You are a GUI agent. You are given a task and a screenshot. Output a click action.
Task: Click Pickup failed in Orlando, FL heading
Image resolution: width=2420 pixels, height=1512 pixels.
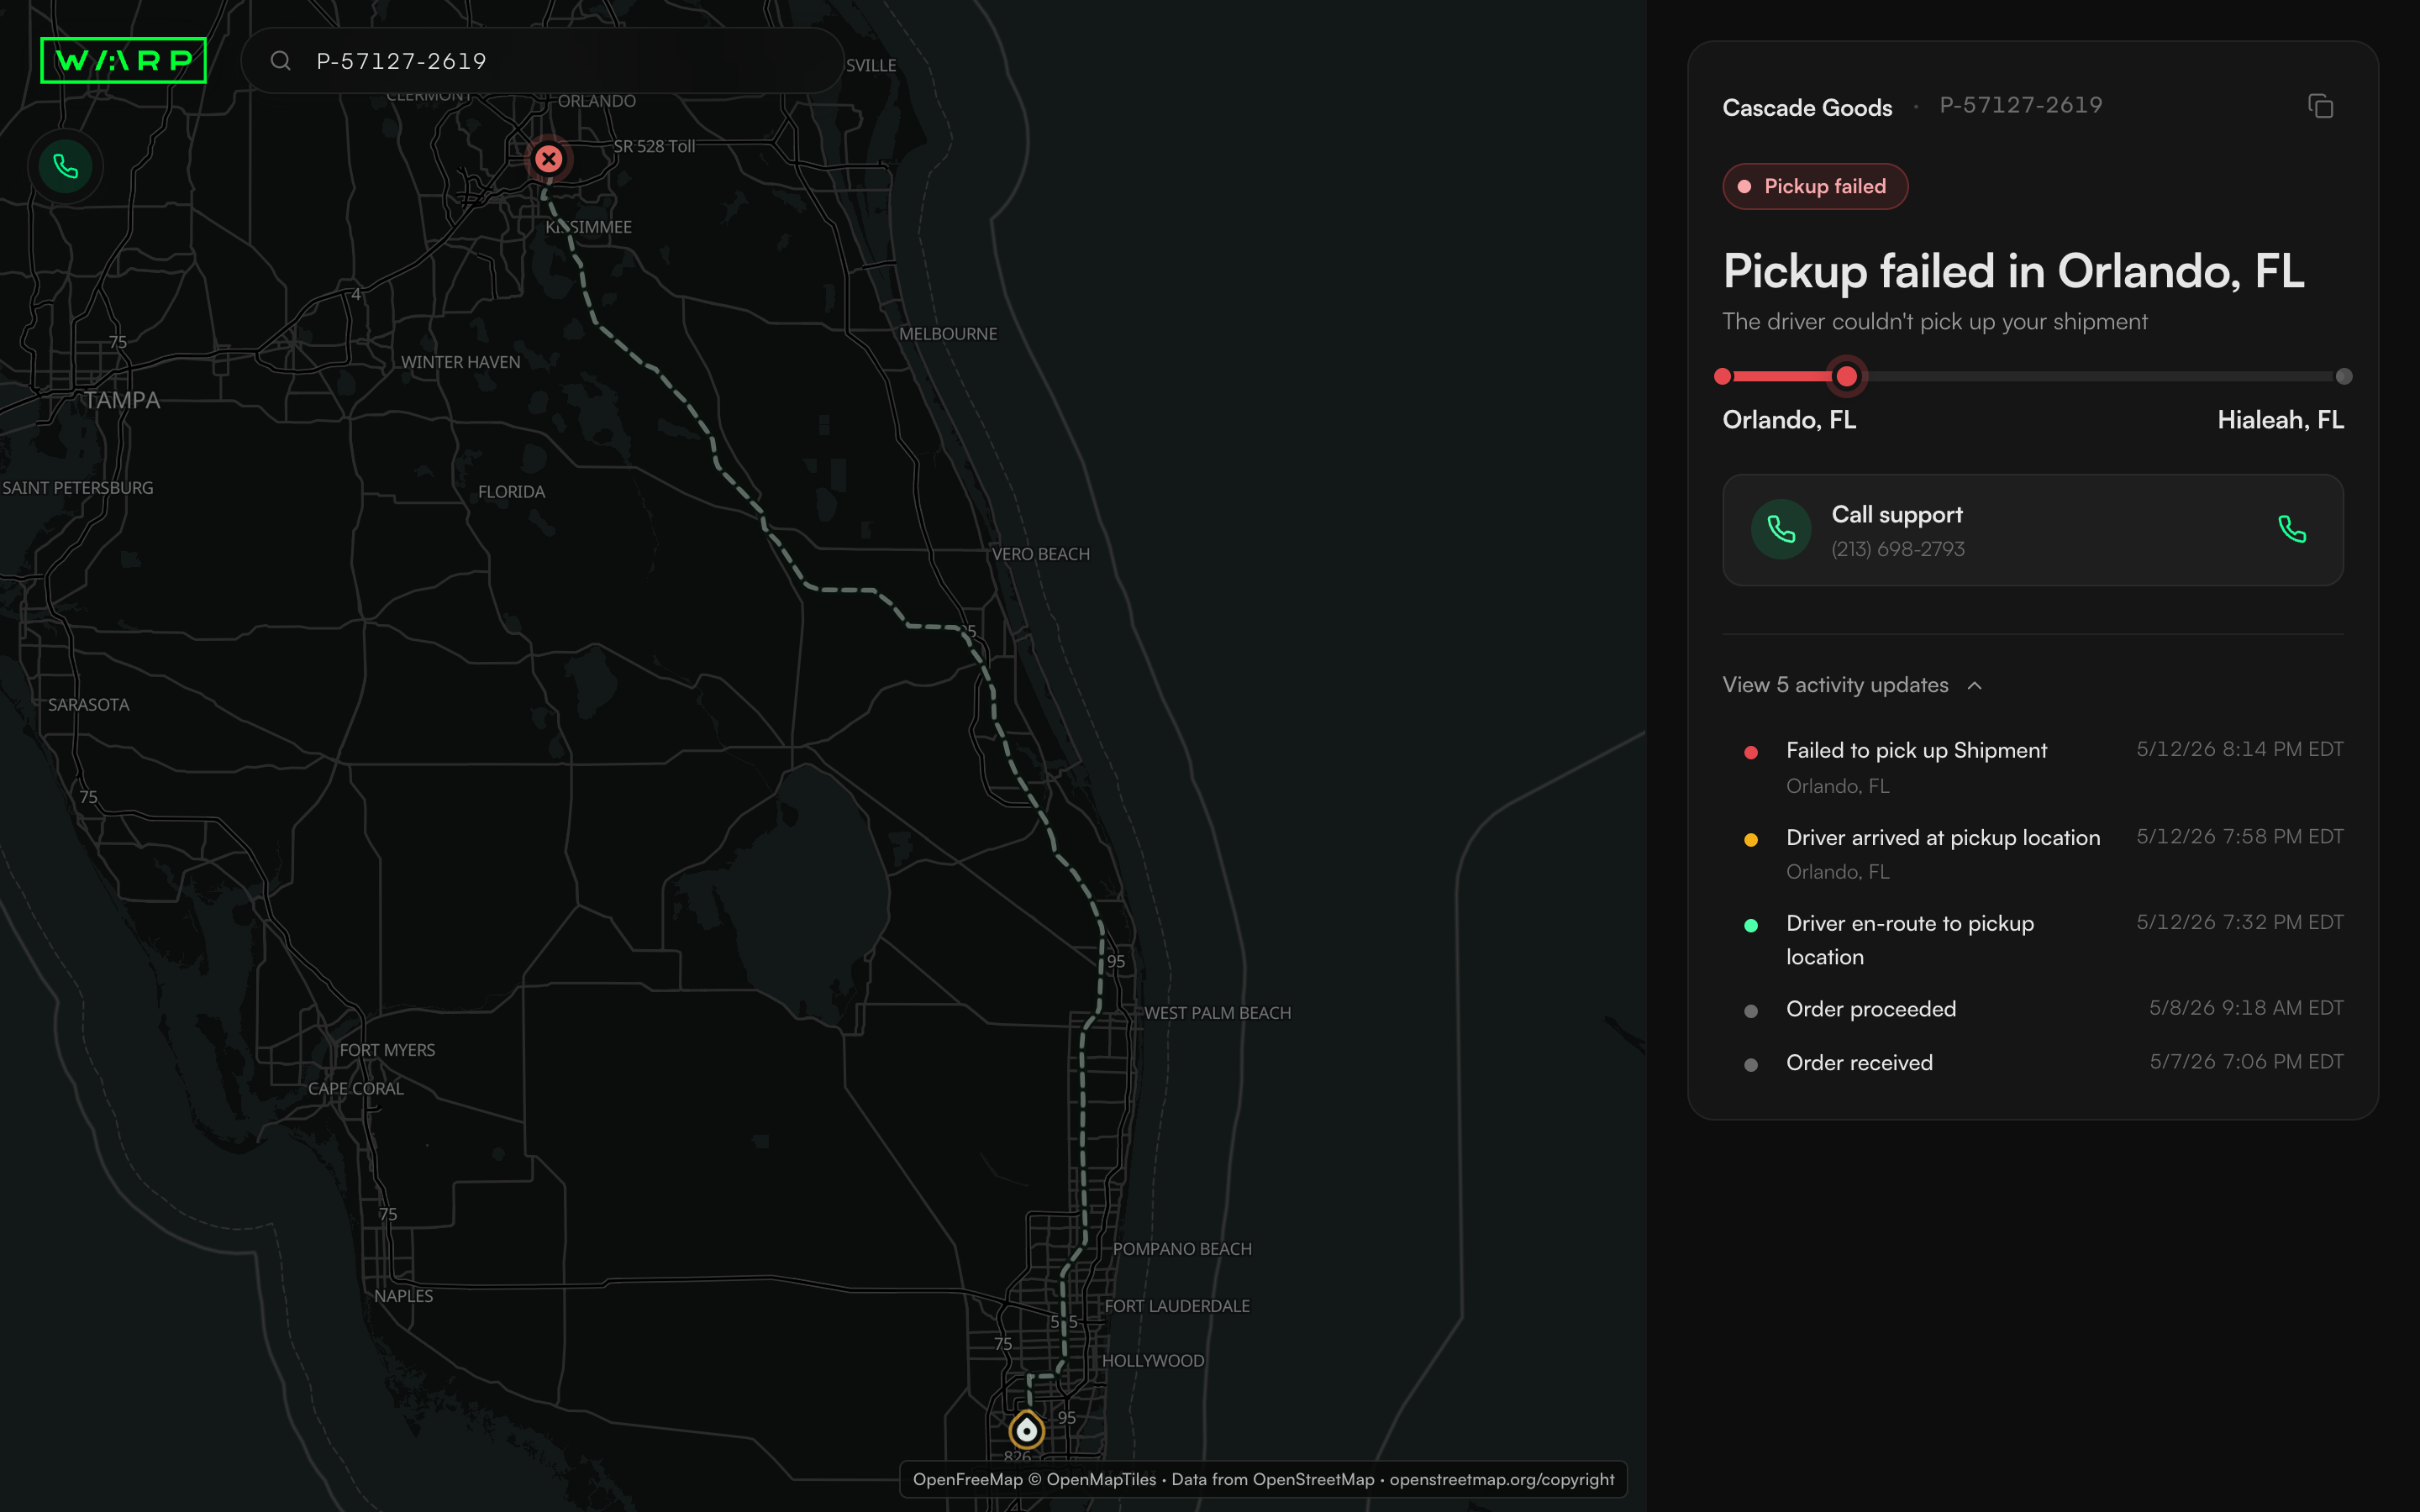pos(2013,271)
